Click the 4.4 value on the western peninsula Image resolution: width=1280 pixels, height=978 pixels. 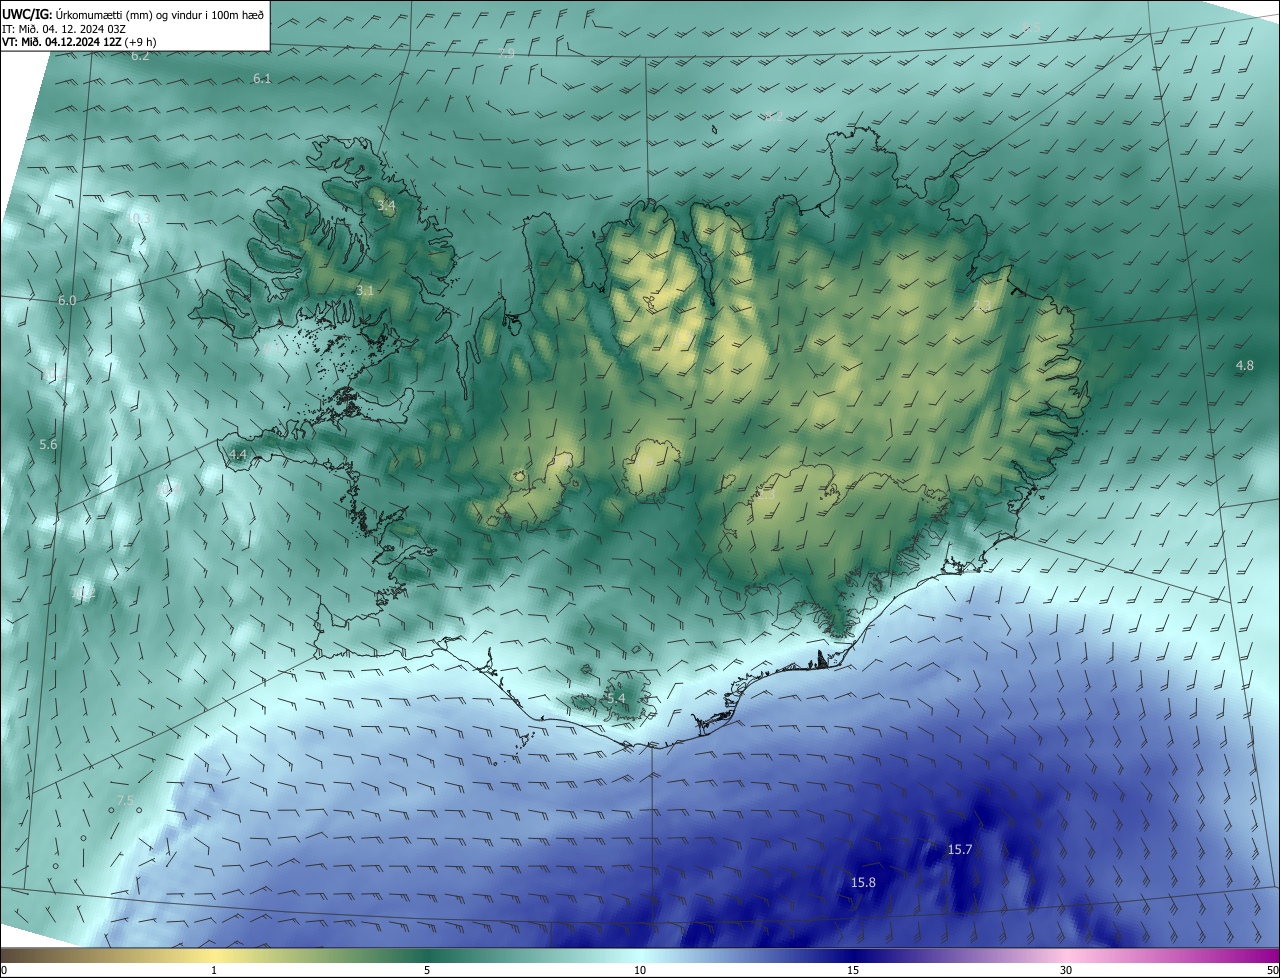click(x=238, y=454)
